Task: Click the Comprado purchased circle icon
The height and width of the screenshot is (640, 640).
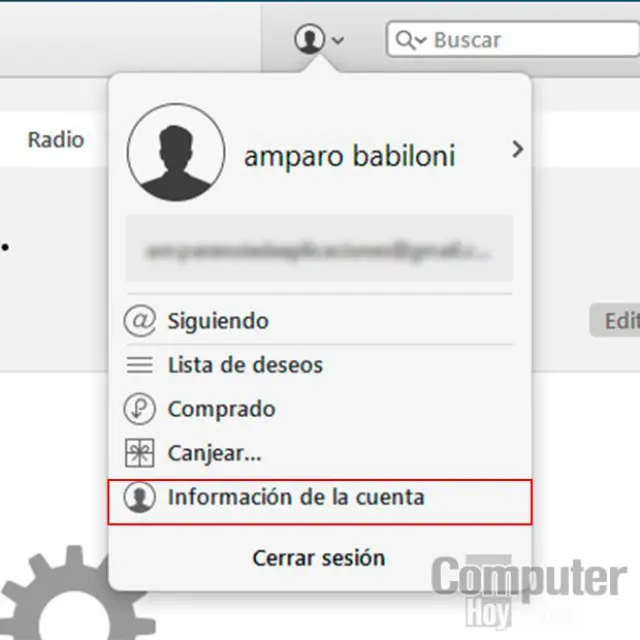Action: pos(140,409)
